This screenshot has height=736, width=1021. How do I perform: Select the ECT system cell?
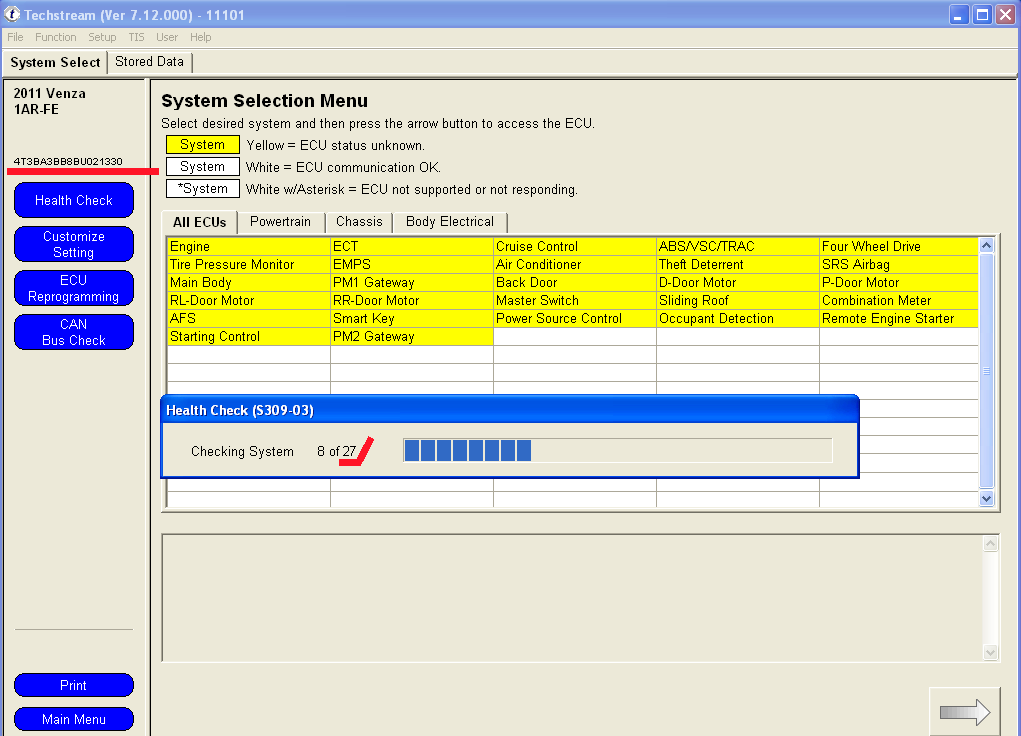pyautogui.click(x=412, y=246)
